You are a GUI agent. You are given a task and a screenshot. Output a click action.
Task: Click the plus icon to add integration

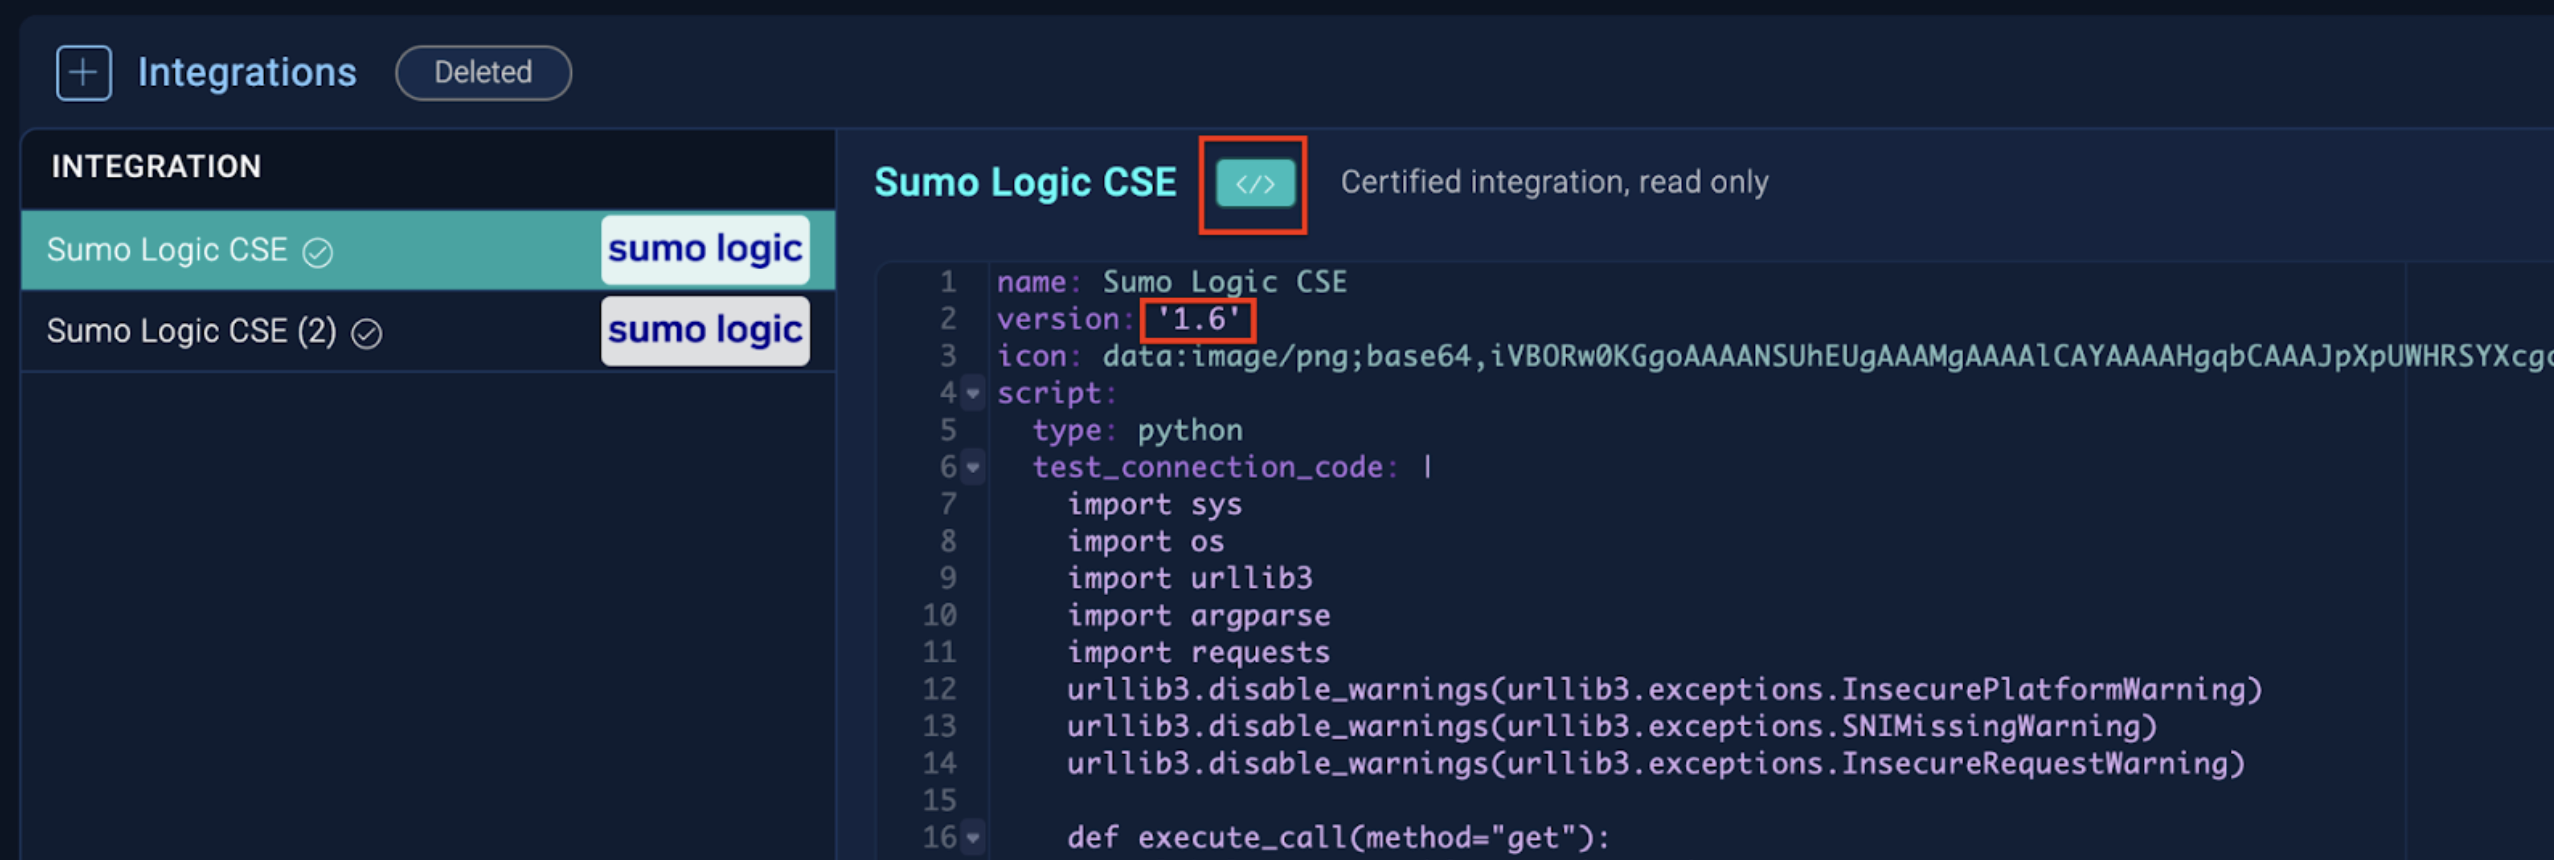point(84,73)
